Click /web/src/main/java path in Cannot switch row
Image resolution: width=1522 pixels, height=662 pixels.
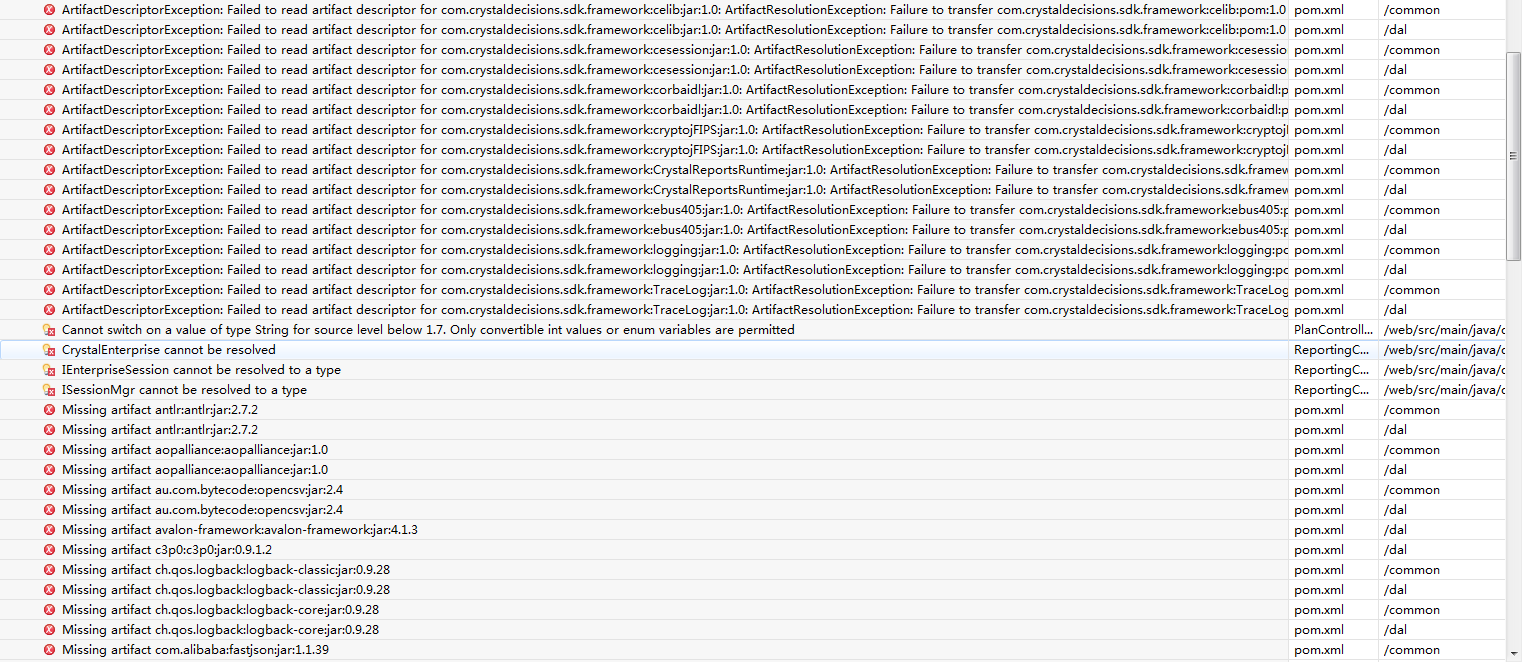tap(1445, 330)
